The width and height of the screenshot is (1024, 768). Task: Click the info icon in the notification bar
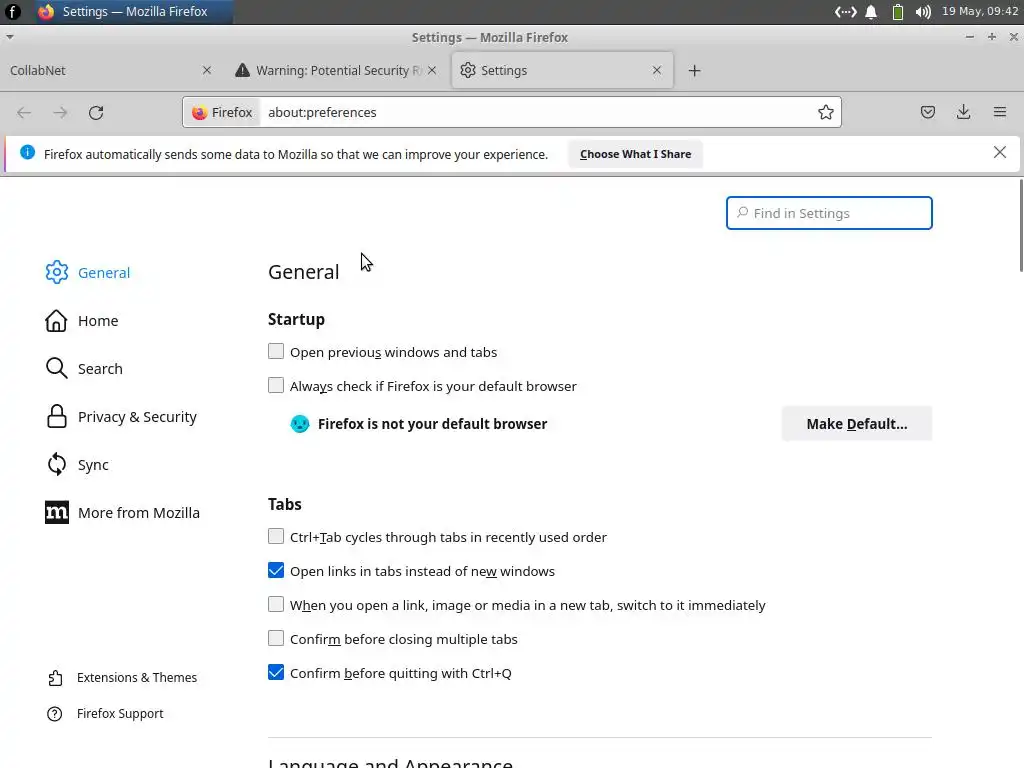coord(27,152)
